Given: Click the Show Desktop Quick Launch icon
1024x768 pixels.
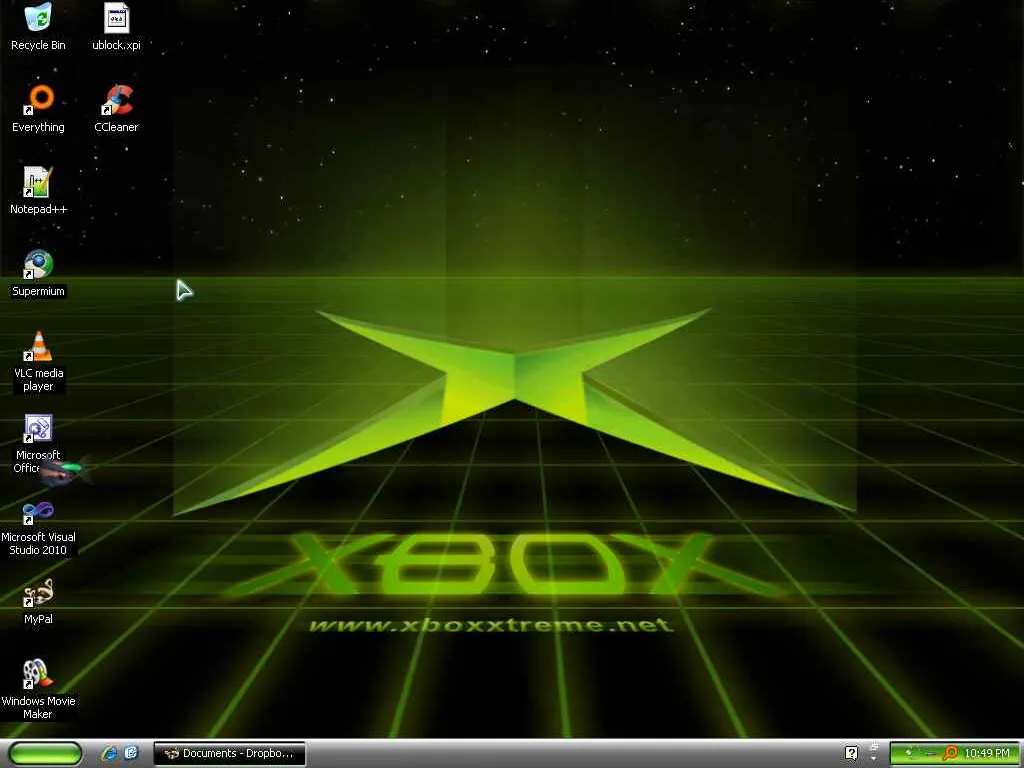Looking at the screenshot, I should point(131,753).
